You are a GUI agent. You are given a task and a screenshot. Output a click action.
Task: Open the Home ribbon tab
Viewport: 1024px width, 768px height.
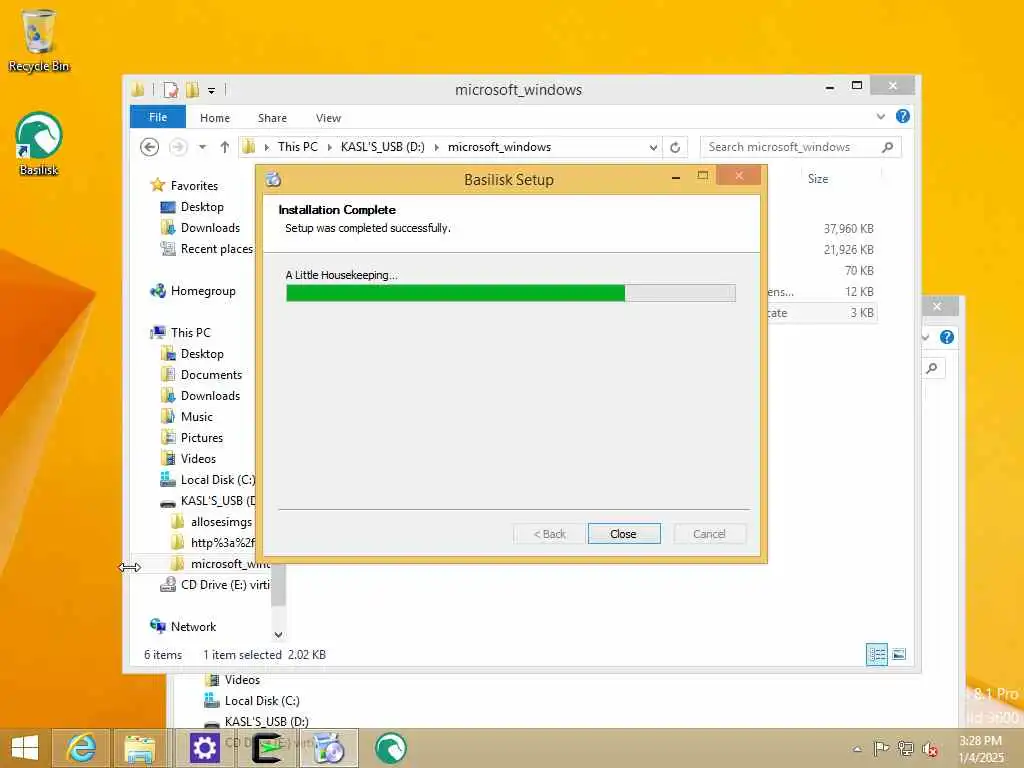215,118
